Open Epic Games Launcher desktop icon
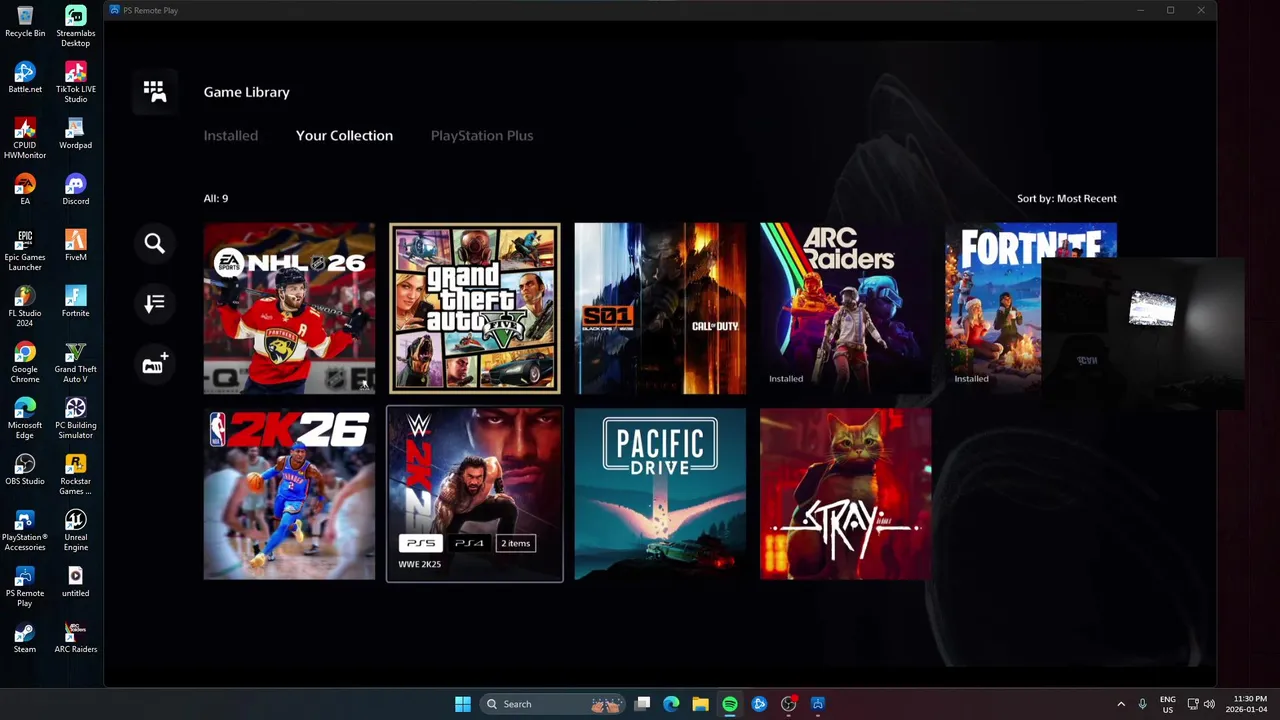This screenshot has height=720, width=1280. [25, 250]
